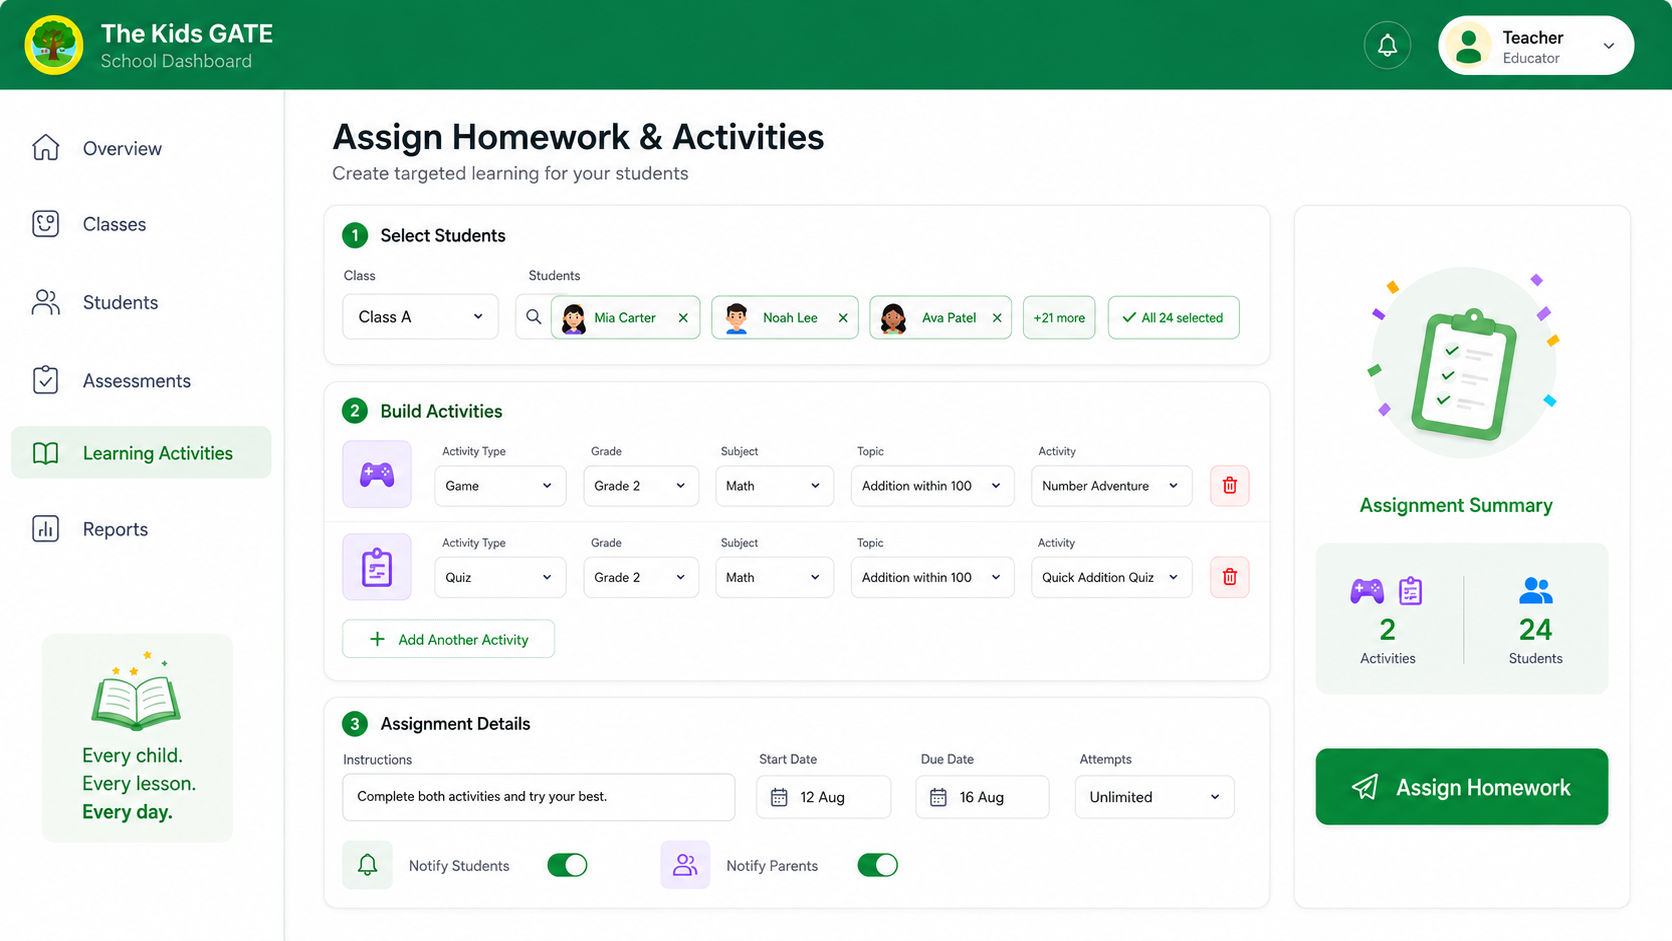1672x941 pixels.
Task: Click the Assign Homework & Activities title
Action: [578, 137]
